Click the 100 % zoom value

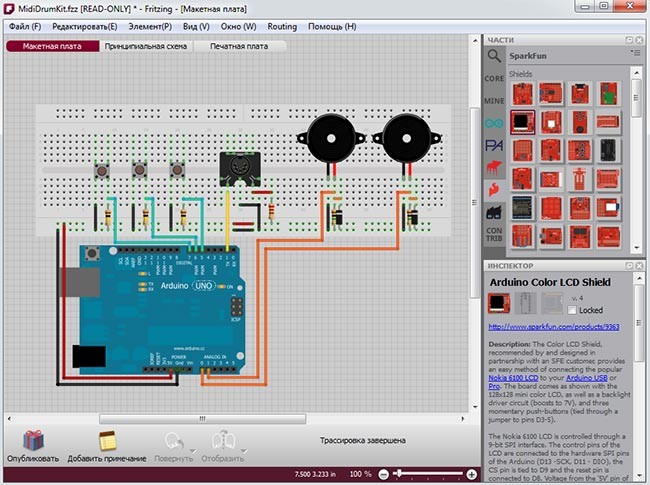(x=360, y=473)
